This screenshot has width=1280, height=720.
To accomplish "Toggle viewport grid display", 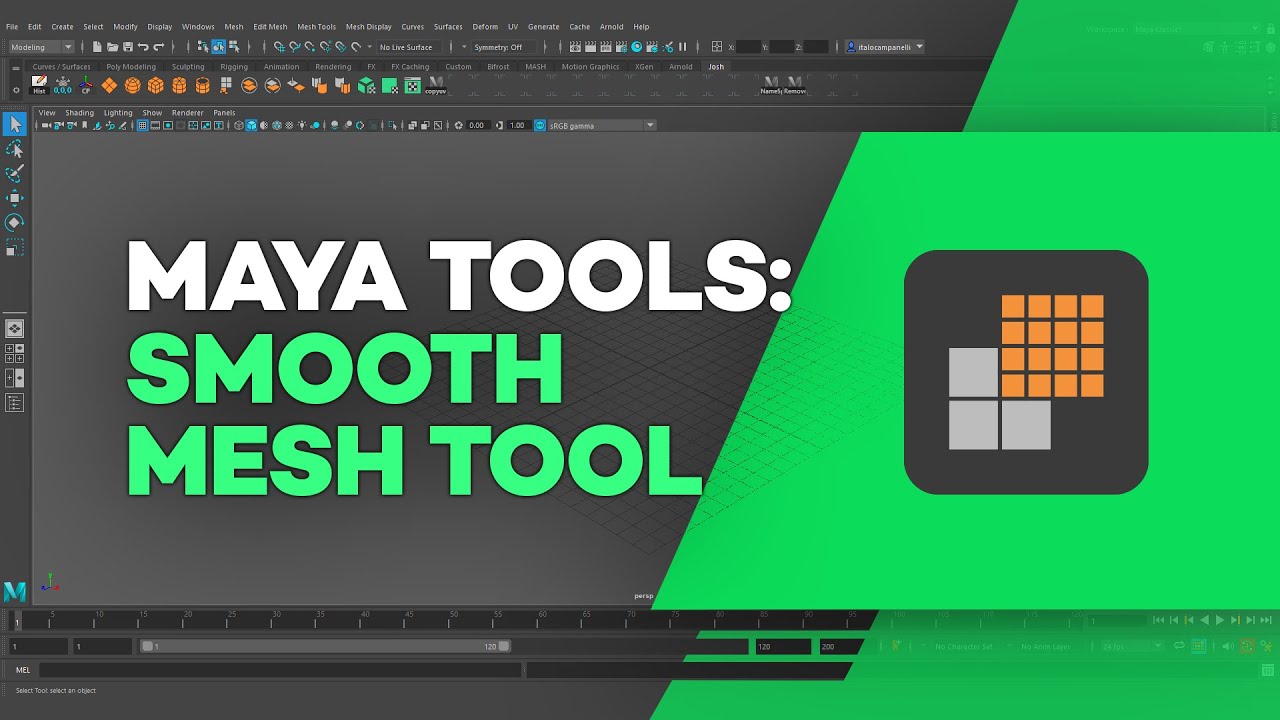I will (x=143, y=125).
